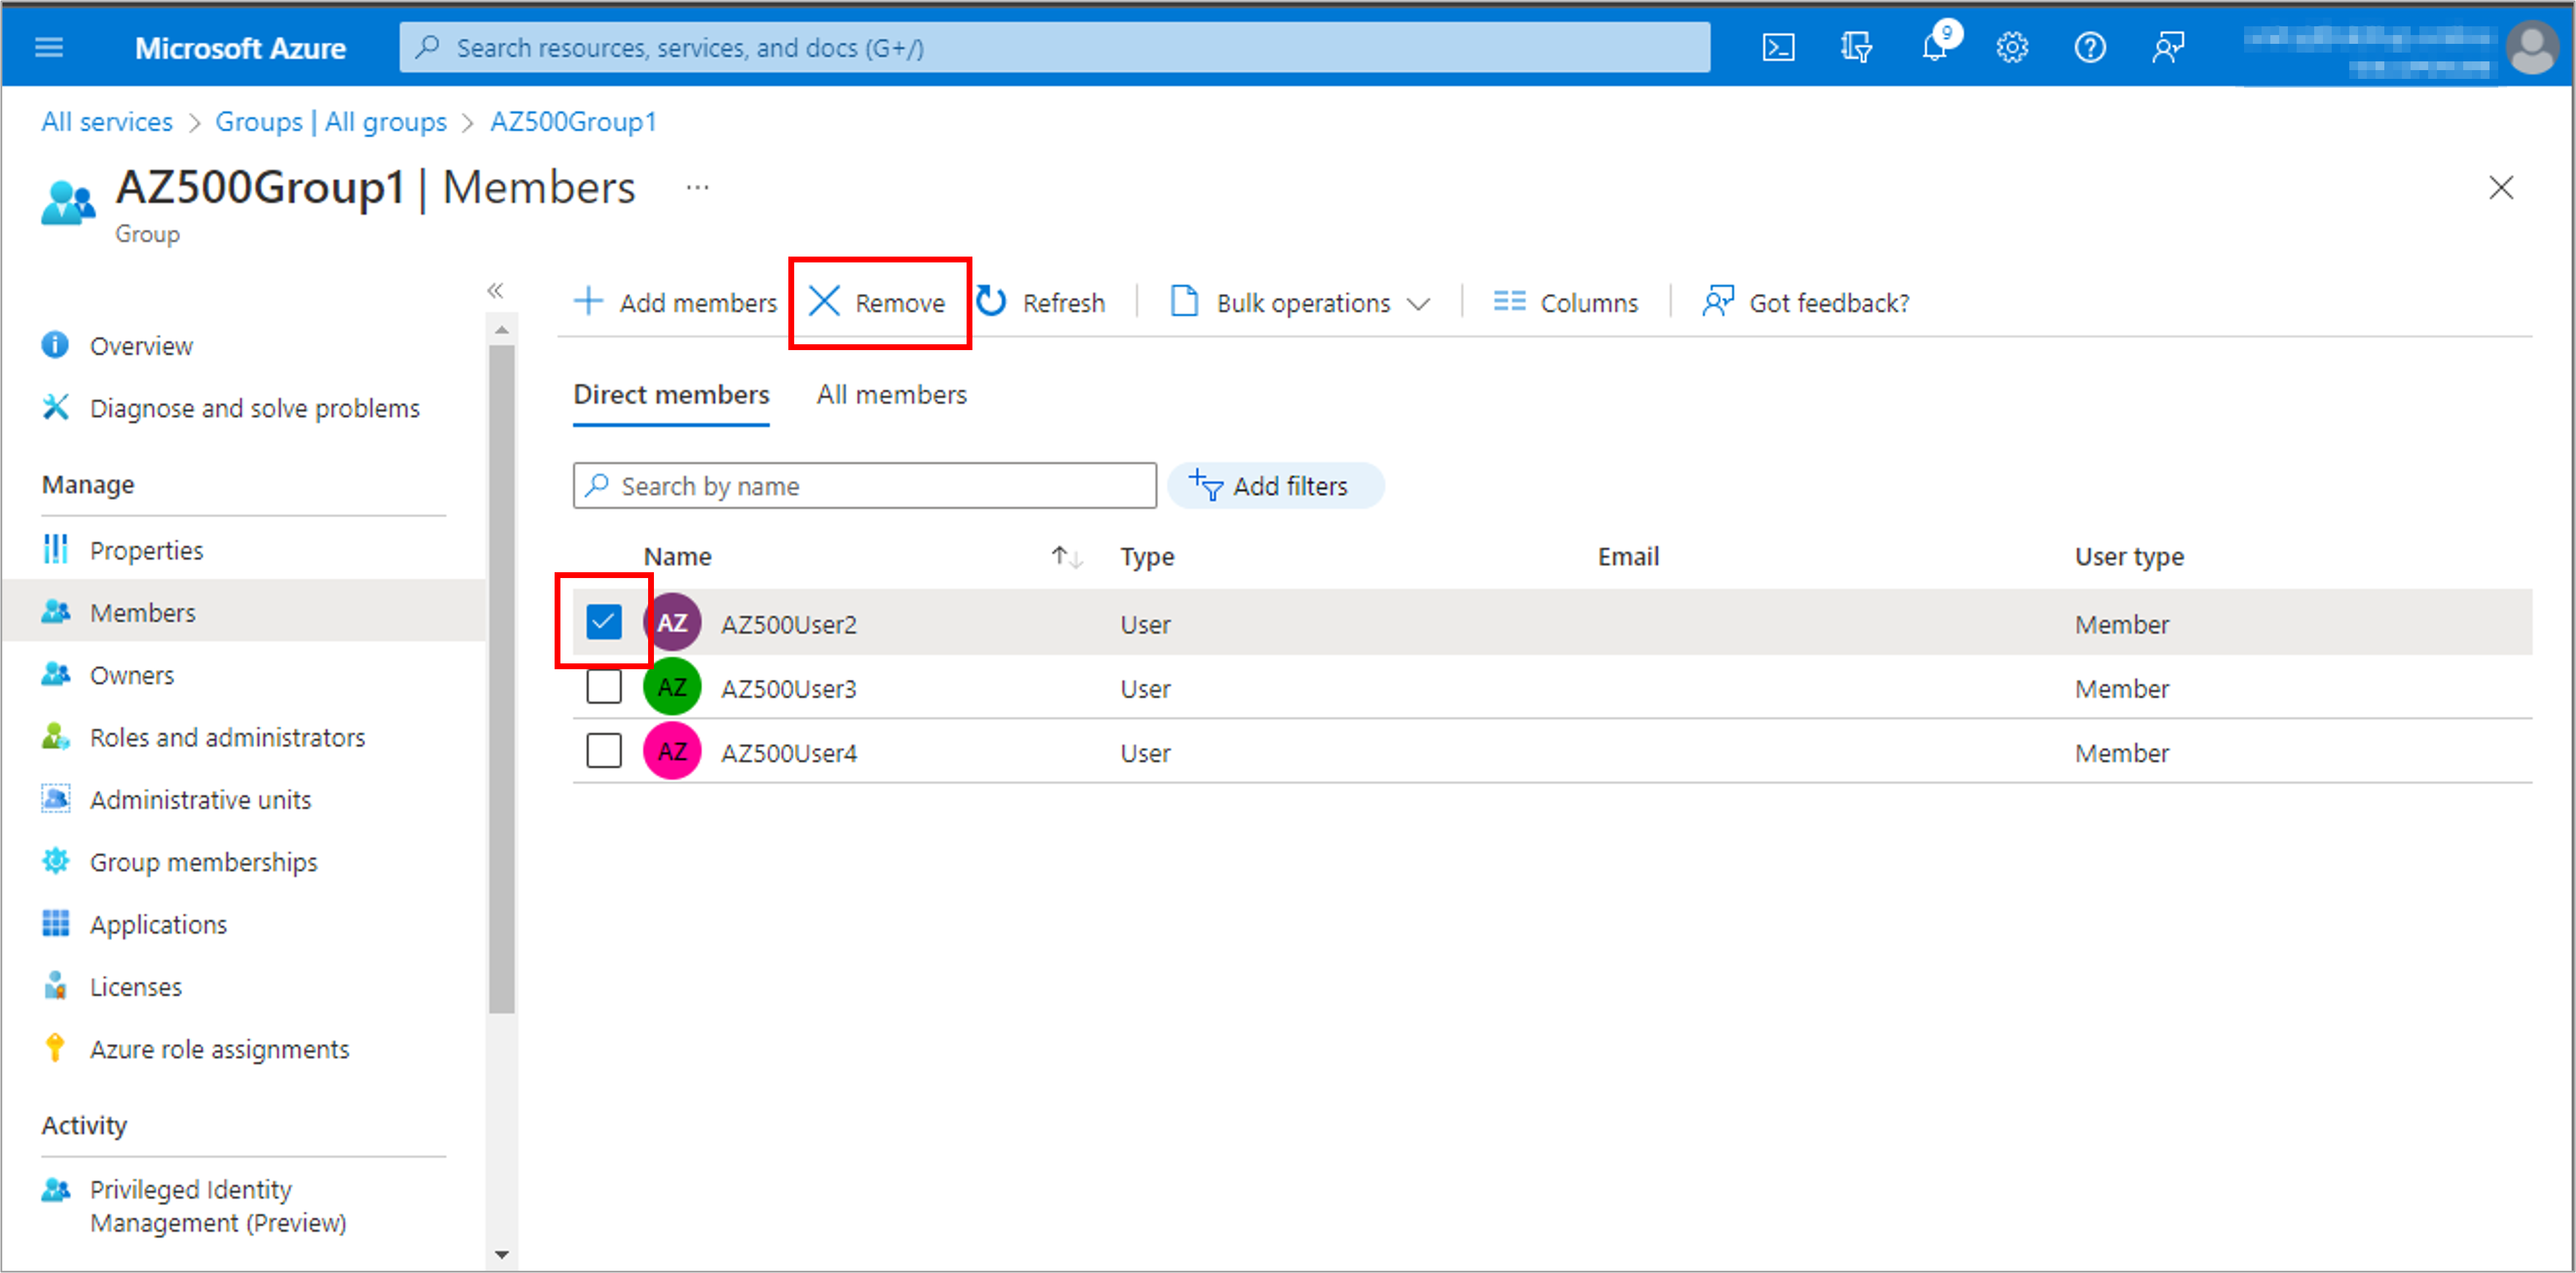Focus the global search resources box
Screen dimensions: 2576x1273
1054,47
